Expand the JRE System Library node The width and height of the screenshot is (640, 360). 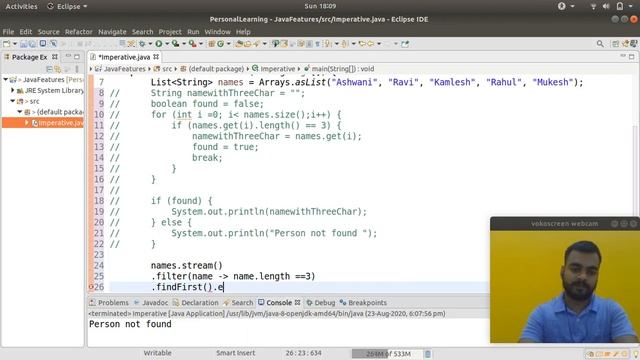click(x=13, y=90)
